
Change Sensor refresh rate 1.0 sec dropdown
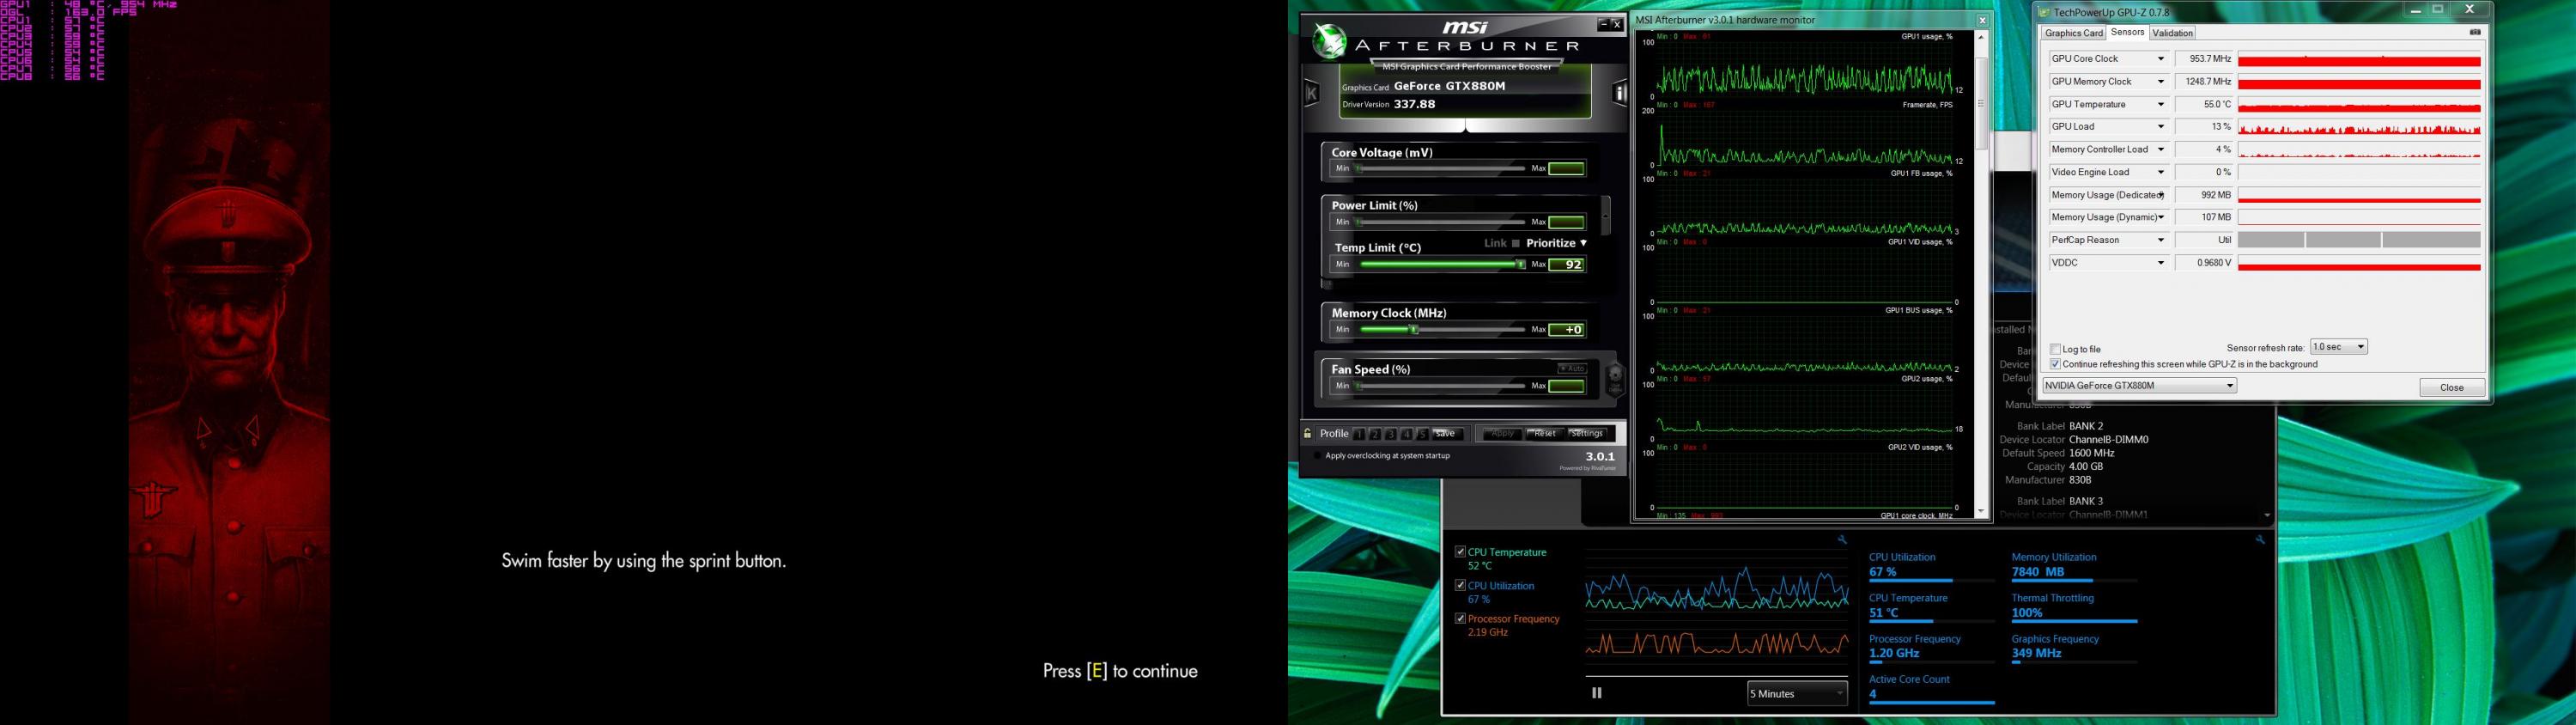coord(2338,347)
